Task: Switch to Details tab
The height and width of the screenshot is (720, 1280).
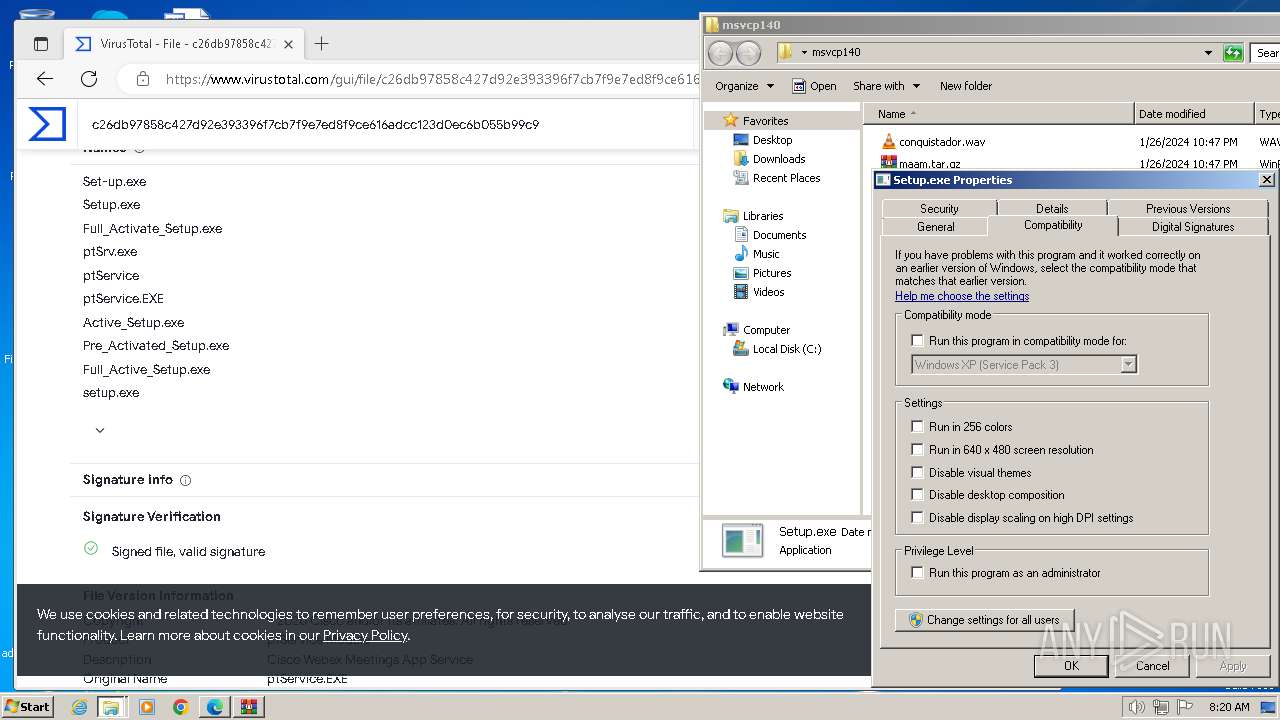Action: coord(1052,208)
